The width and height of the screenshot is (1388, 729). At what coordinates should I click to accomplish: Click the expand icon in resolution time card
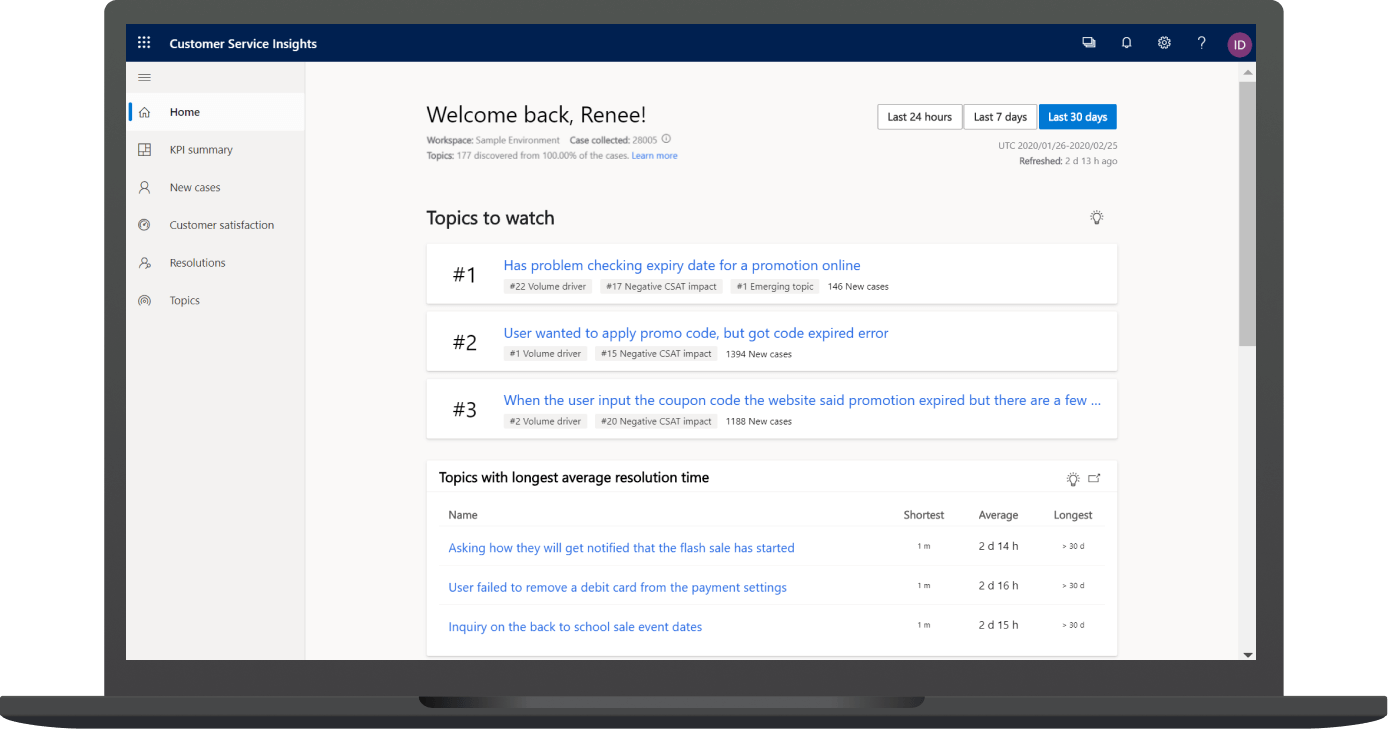pyautogui.click(x=1094, y=479)
